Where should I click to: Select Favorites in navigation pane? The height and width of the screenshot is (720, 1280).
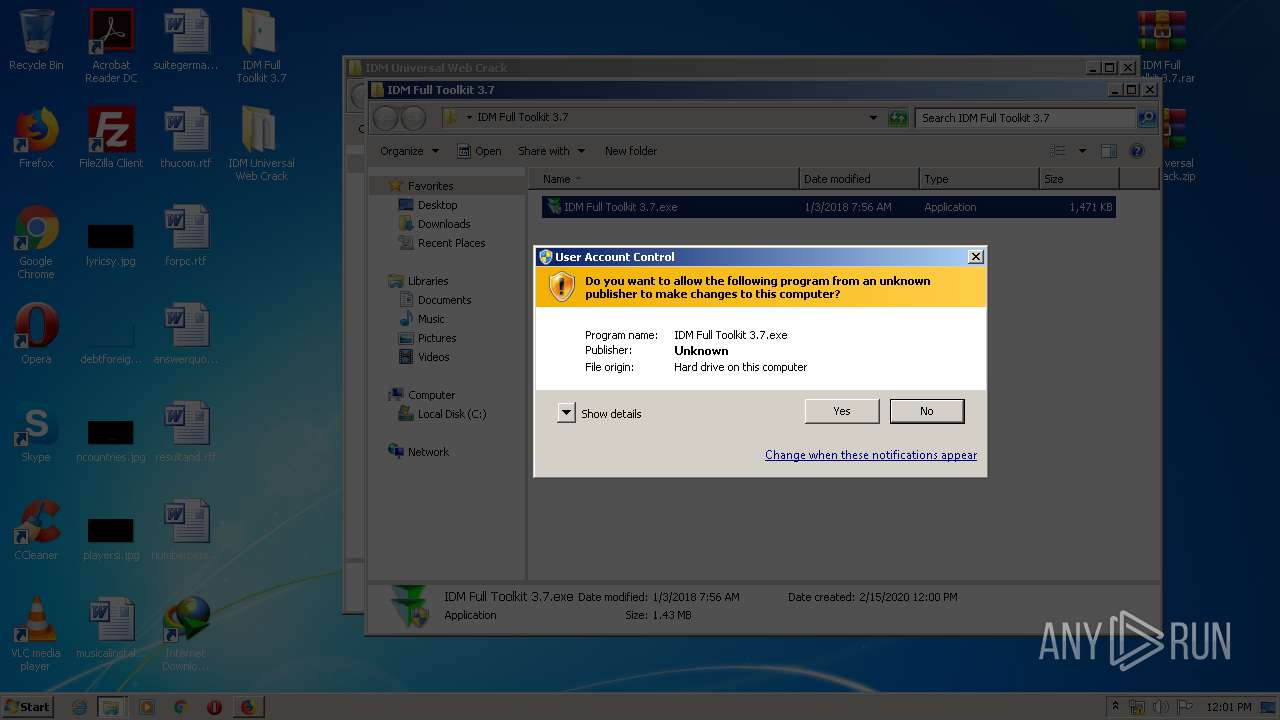[430, 186]
